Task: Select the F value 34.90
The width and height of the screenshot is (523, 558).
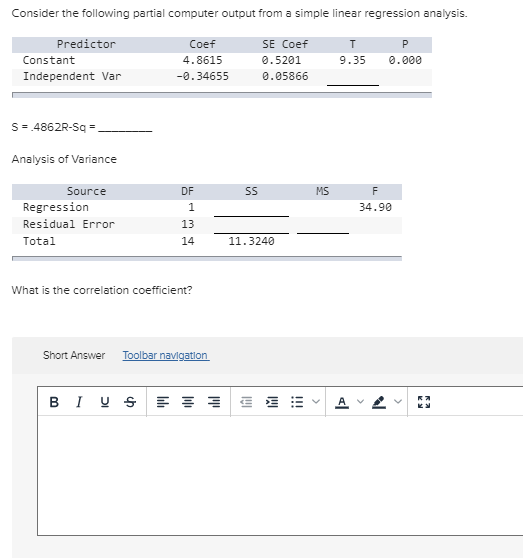Action: point(375,207)
